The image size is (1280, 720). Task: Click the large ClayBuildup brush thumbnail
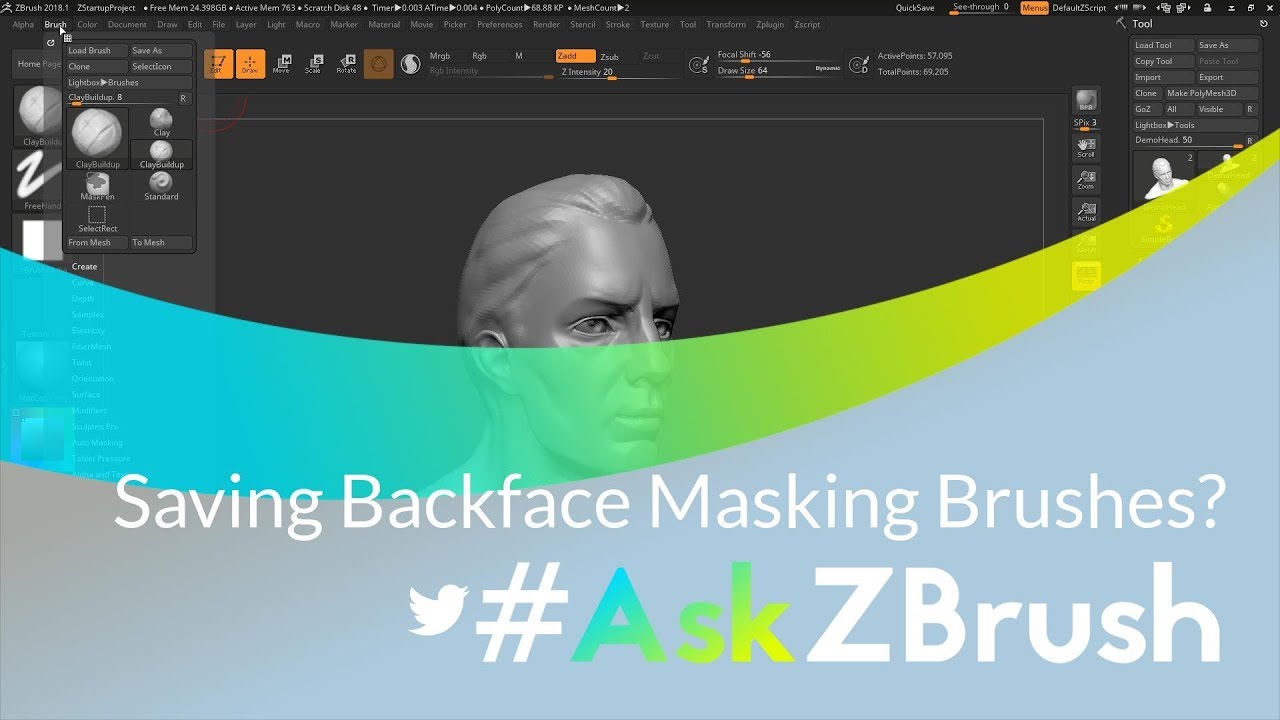tap(97, 139)
